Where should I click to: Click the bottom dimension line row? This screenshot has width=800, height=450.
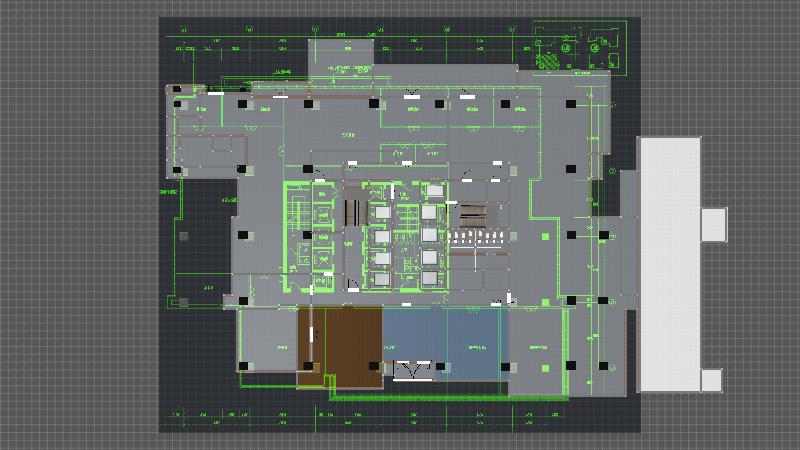click(400, 413)
